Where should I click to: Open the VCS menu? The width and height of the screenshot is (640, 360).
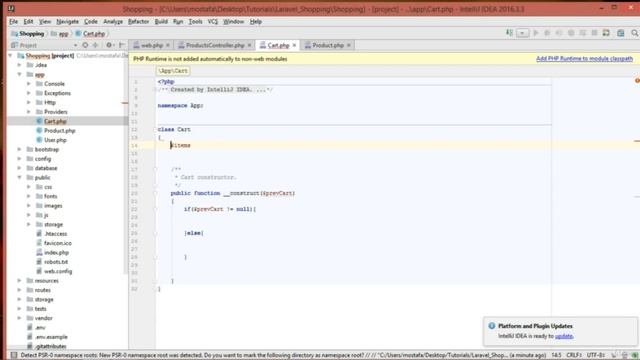point(213,22)
